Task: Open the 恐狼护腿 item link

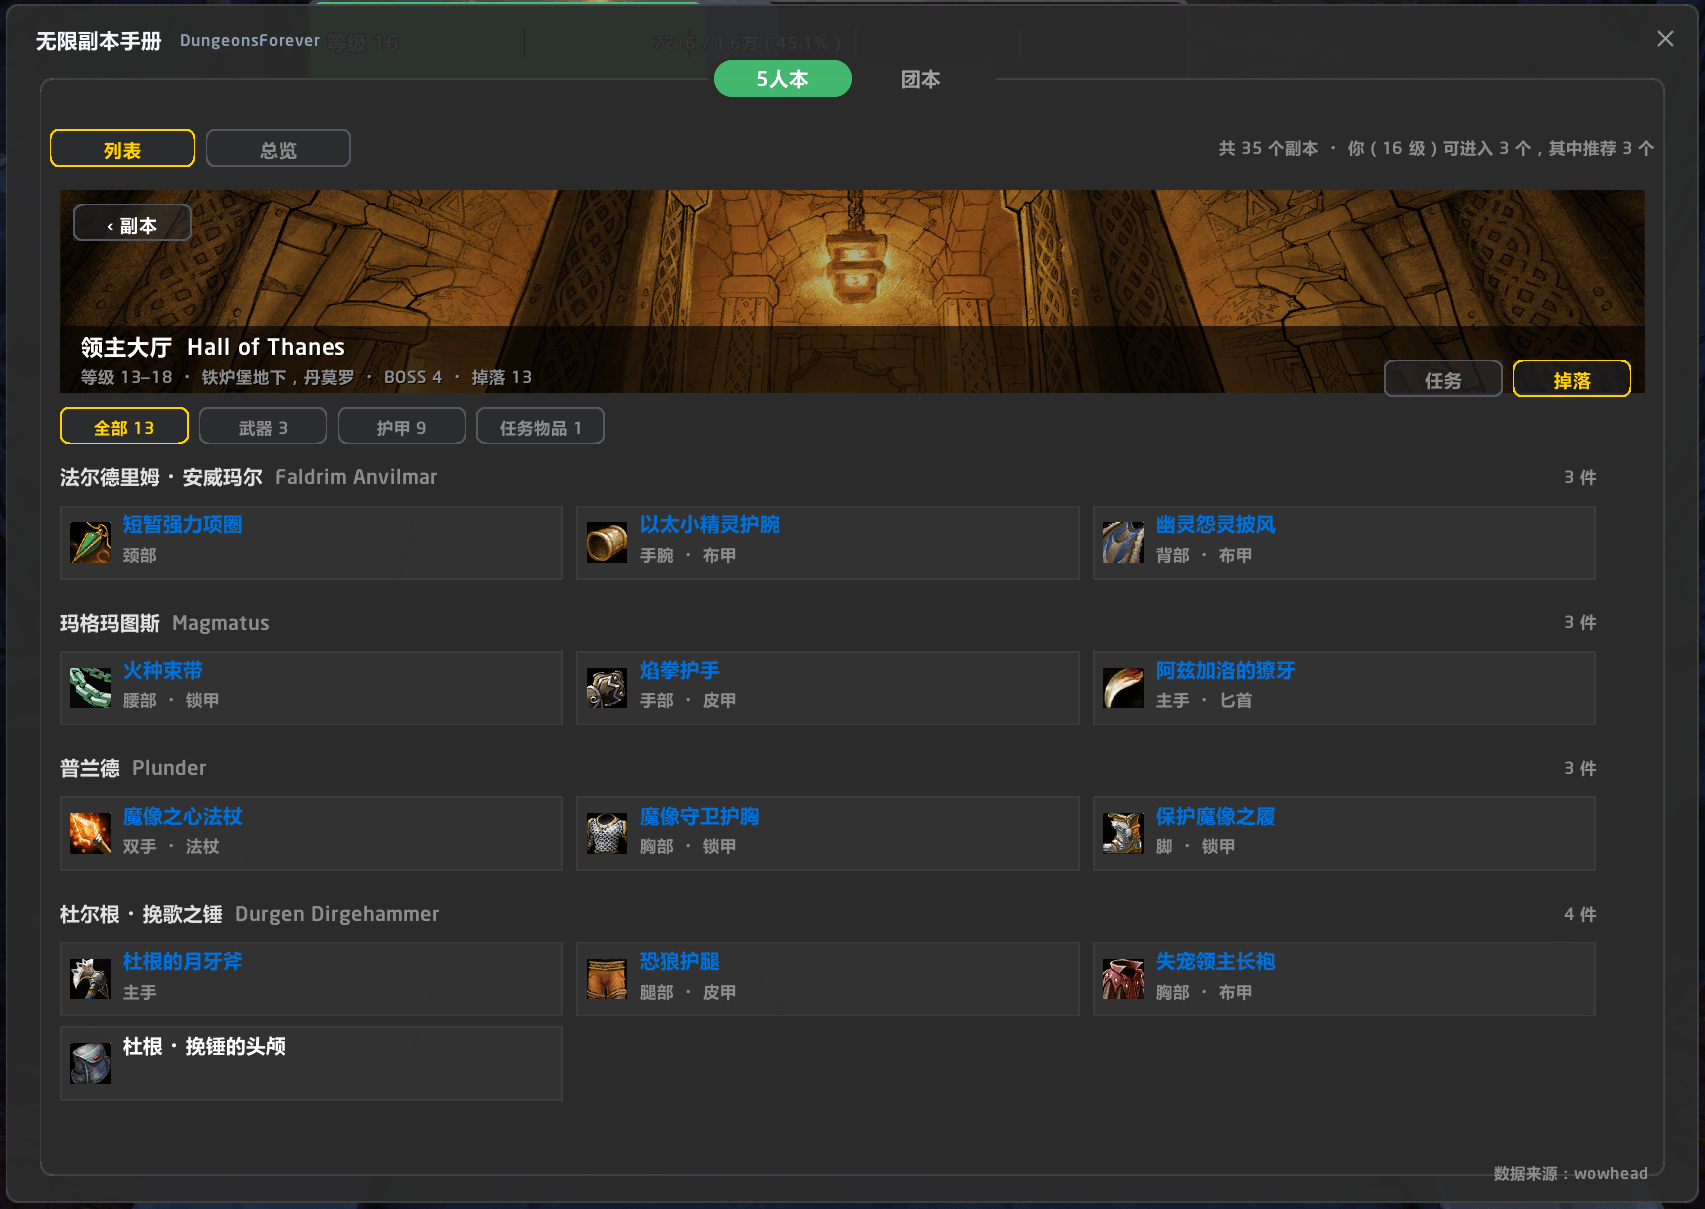Action: pos(680,962)
